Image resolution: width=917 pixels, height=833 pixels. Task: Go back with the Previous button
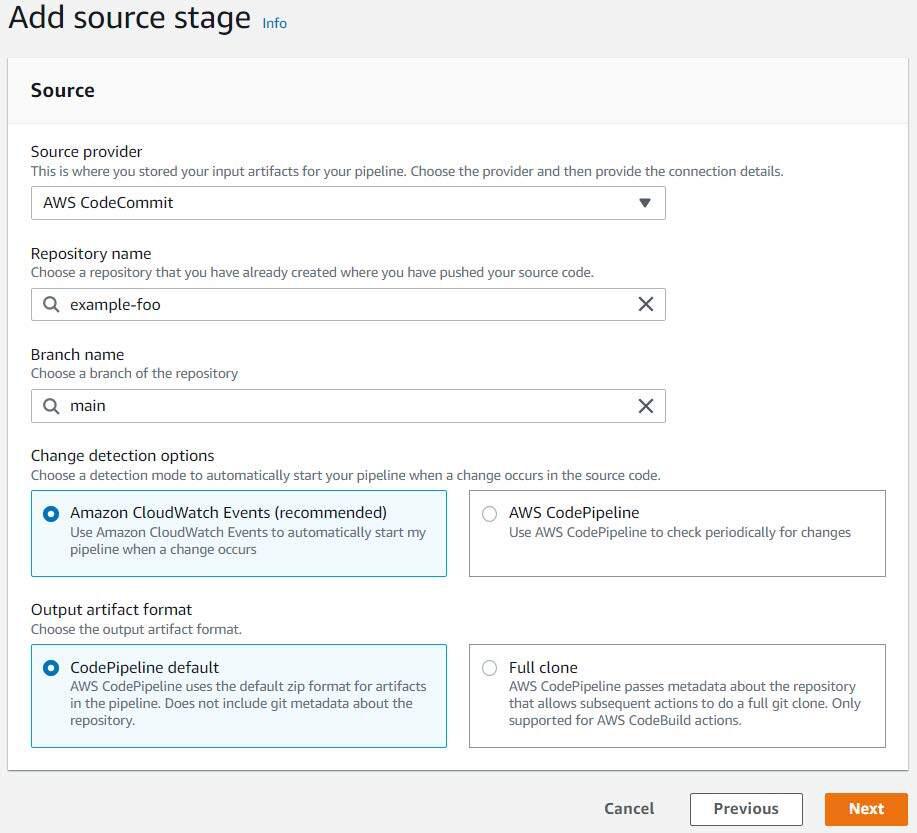point(746,809)
